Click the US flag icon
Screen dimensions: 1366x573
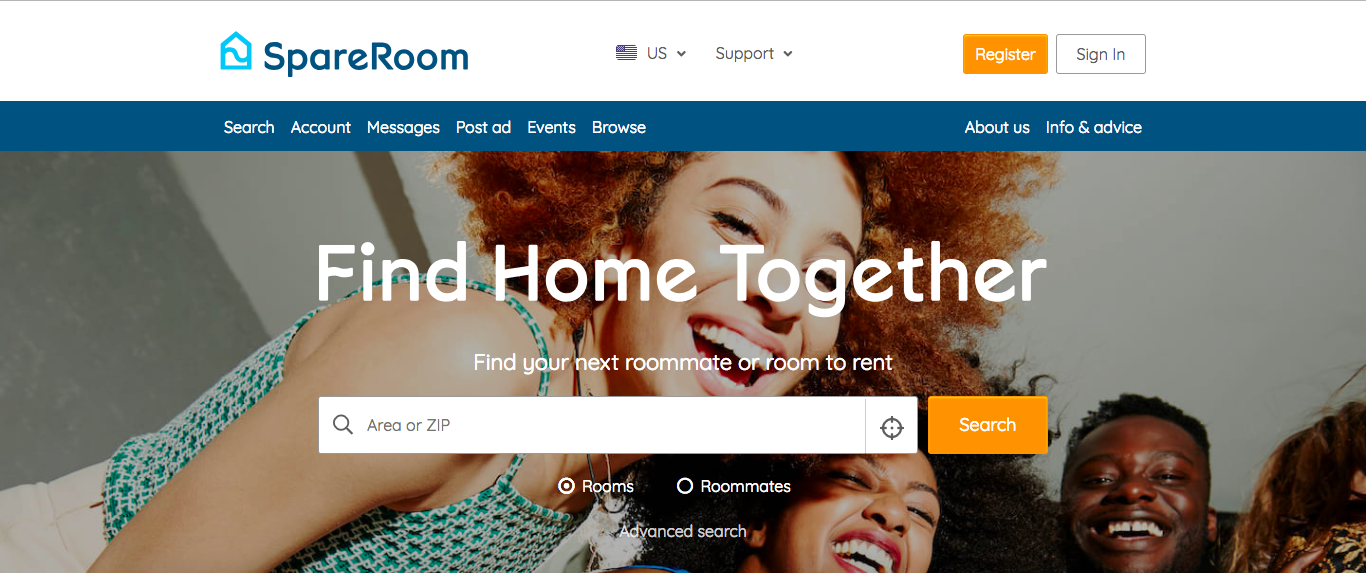(627, 53)
